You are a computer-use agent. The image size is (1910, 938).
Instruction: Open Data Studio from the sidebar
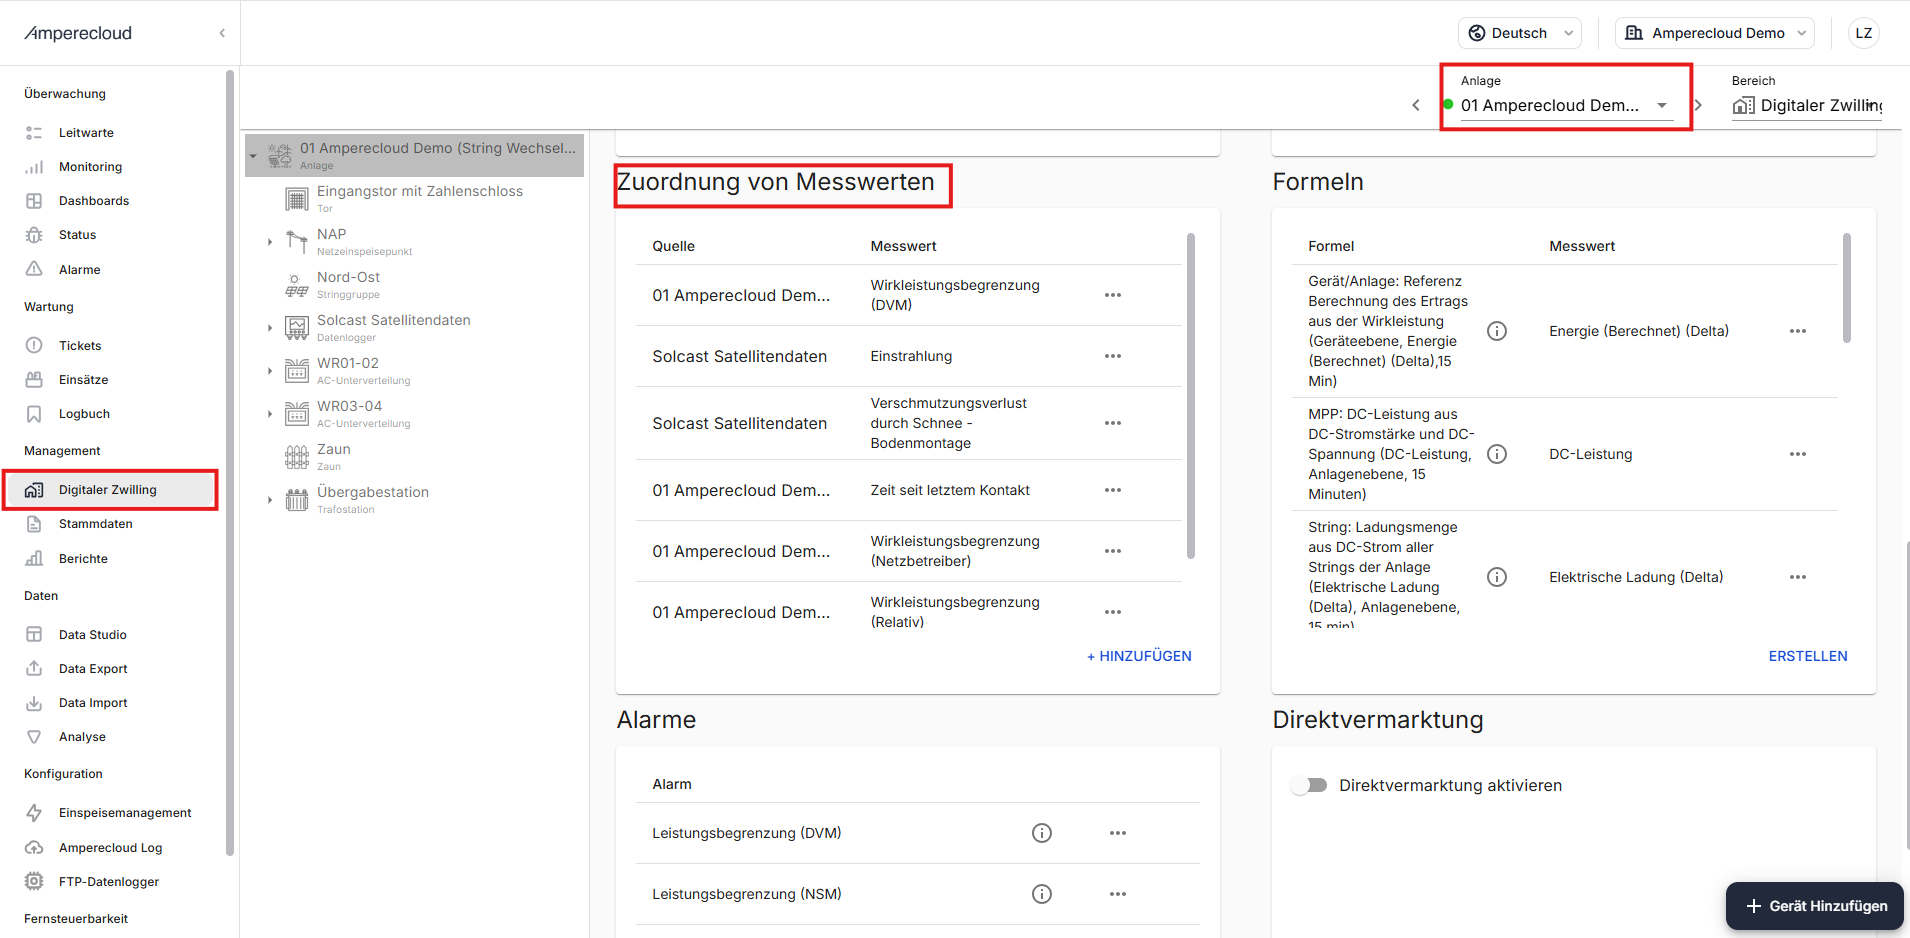(92, 634)
